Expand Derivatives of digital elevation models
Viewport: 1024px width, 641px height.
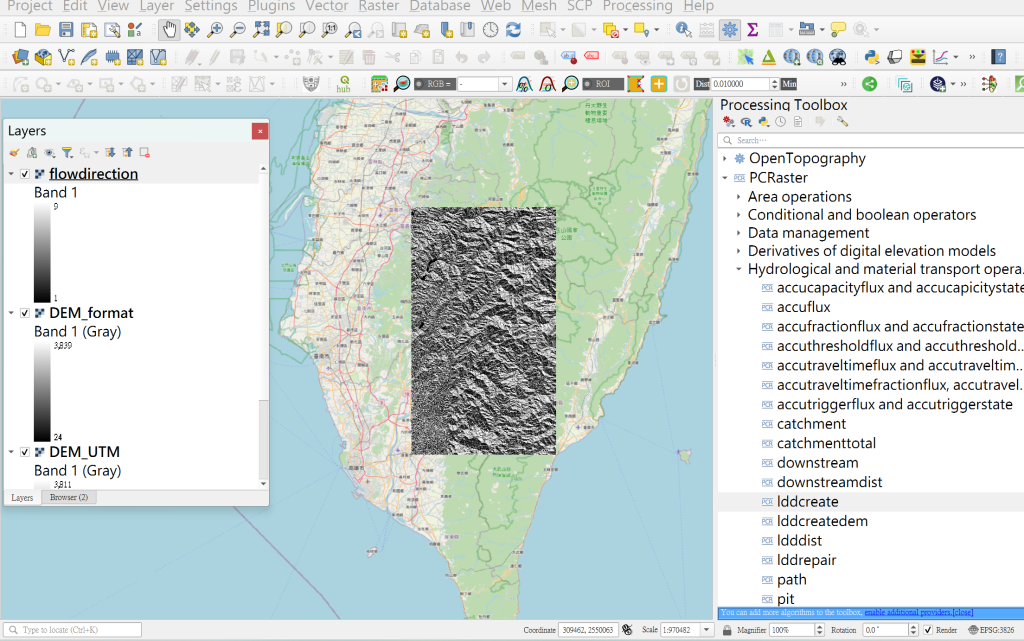pyautogui.click(x=739, y=251)
